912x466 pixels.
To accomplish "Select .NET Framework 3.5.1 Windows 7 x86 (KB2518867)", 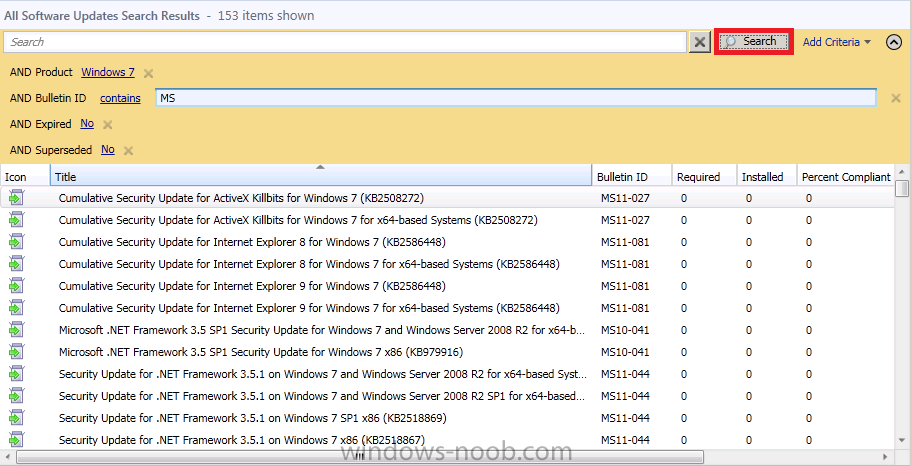I will click(x=242, y=439).
